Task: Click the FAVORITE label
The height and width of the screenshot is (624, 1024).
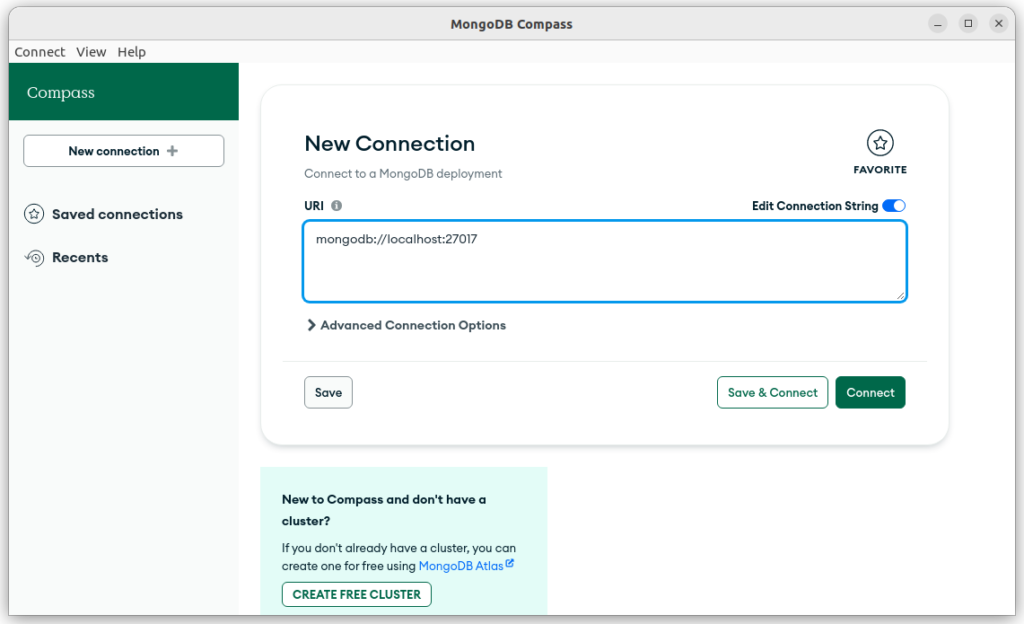Action: point(880,170)
